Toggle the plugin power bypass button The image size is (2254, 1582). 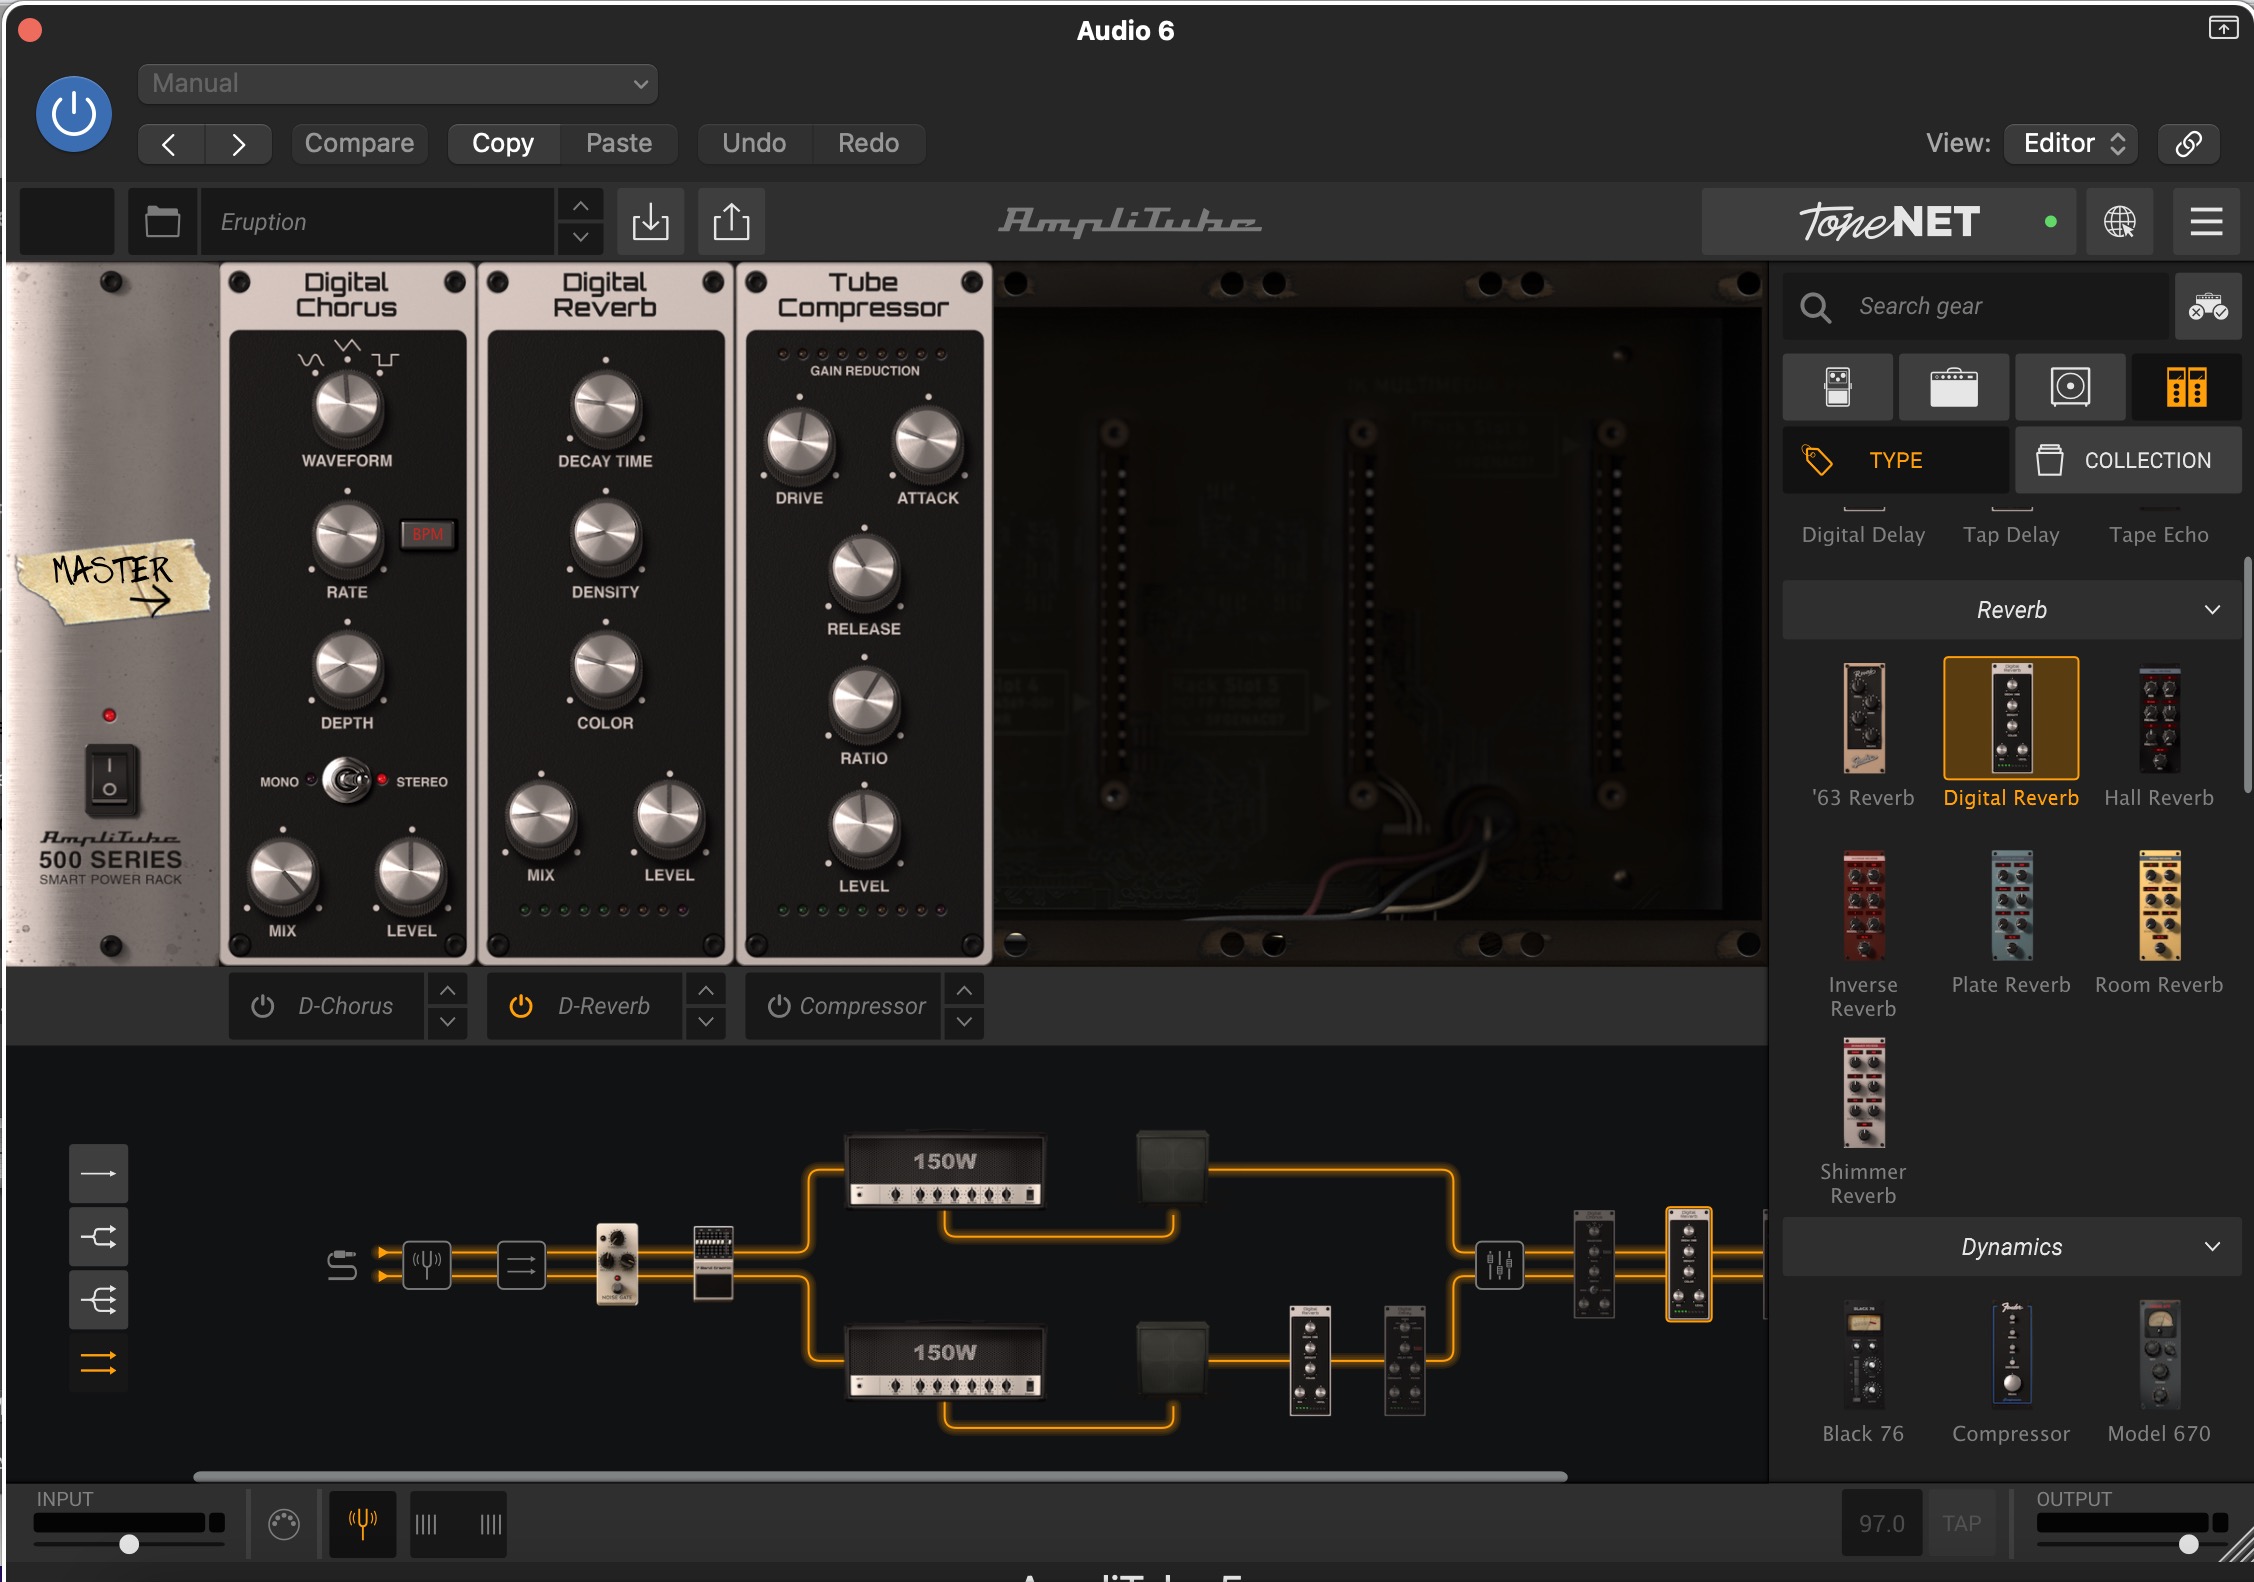point(74,114)
